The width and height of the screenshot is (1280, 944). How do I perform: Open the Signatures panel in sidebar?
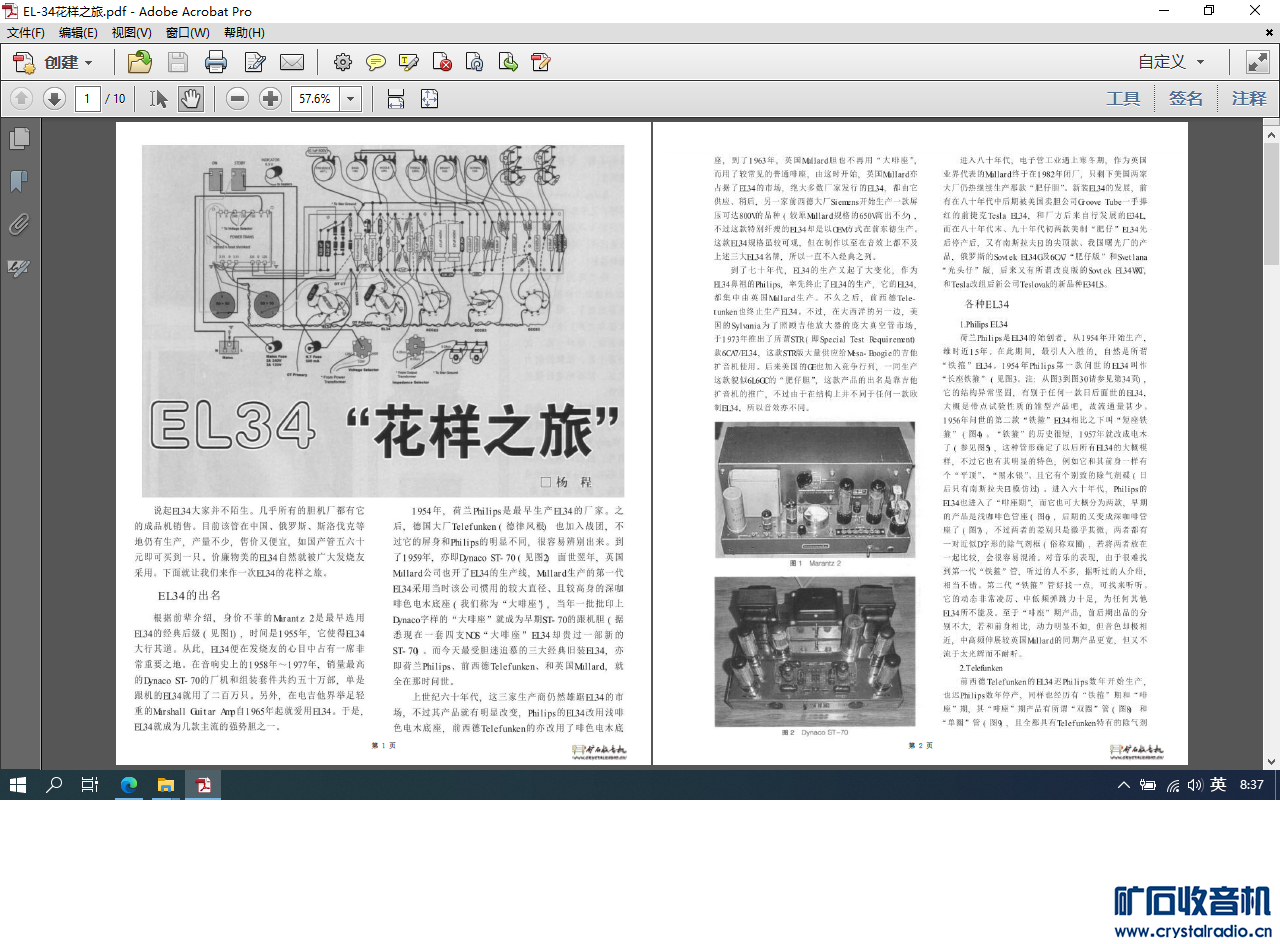click(x=18, y=267)
